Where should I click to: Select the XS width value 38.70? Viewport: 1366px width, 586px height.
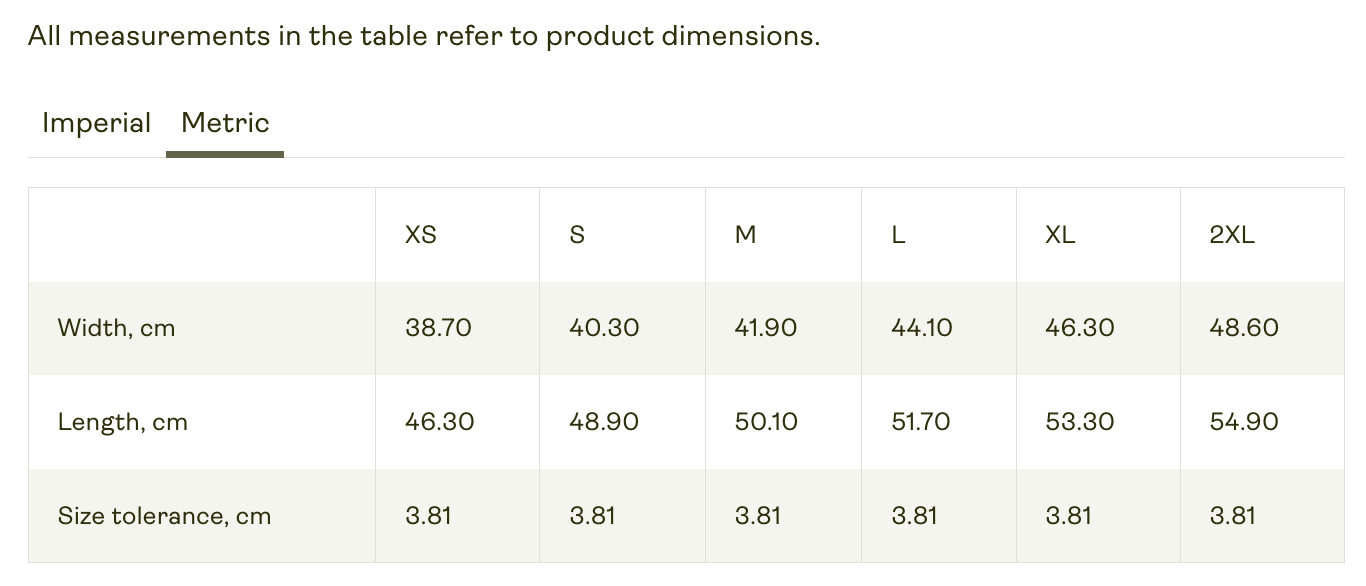438,328
